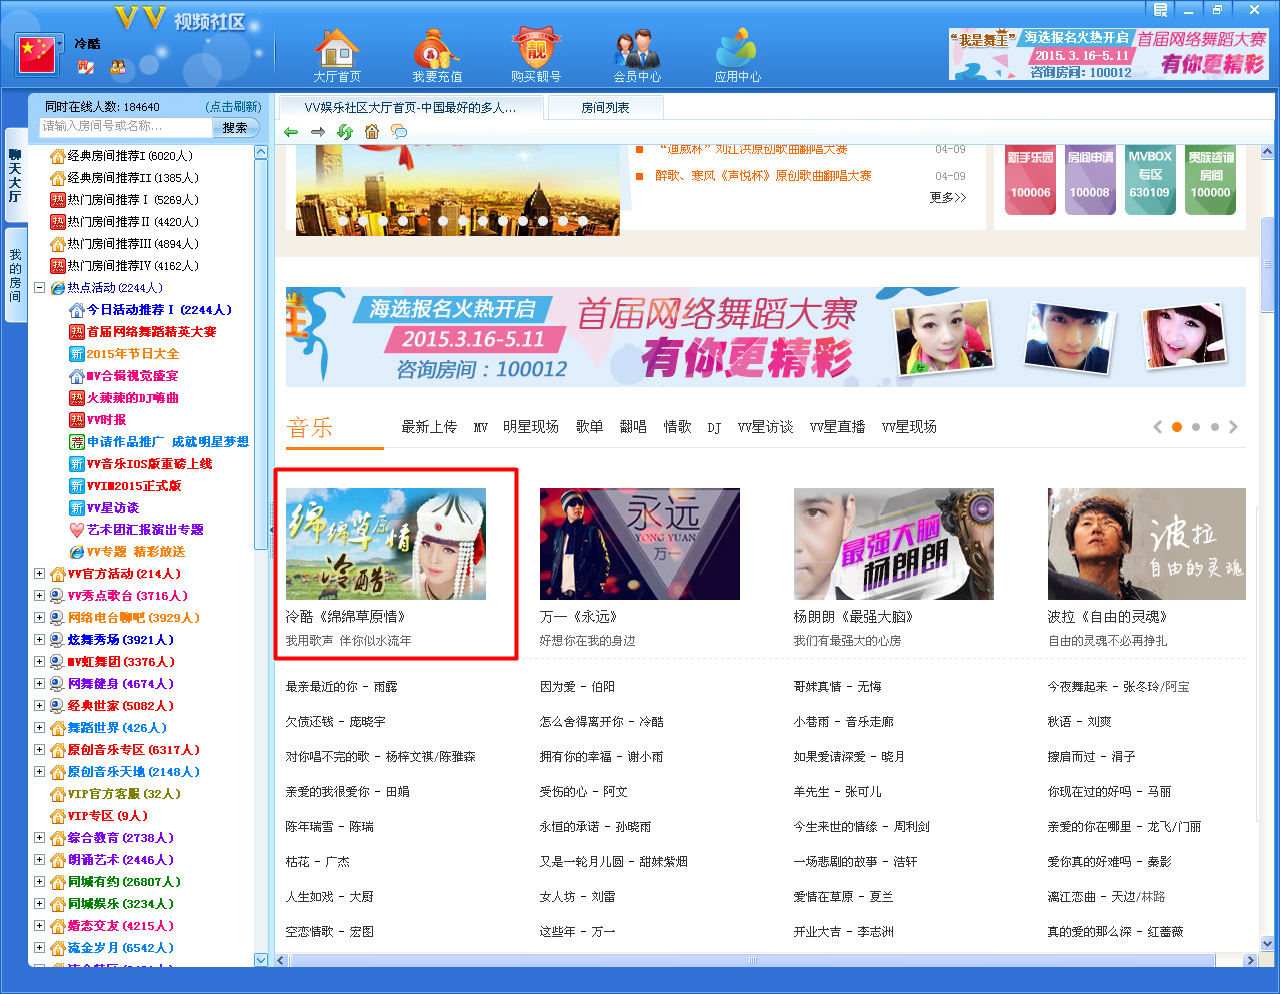1280x994 pixels.
Task: Click the 点击刷新 refresh link
Action: pos(232,107)
